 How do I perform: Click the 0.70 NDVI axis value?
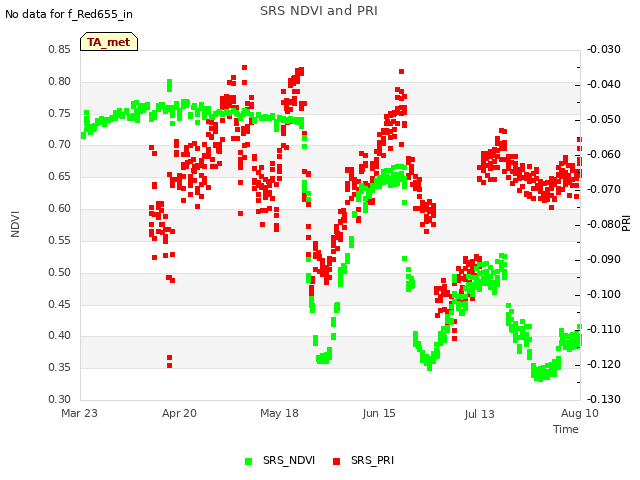pos(60,144)
